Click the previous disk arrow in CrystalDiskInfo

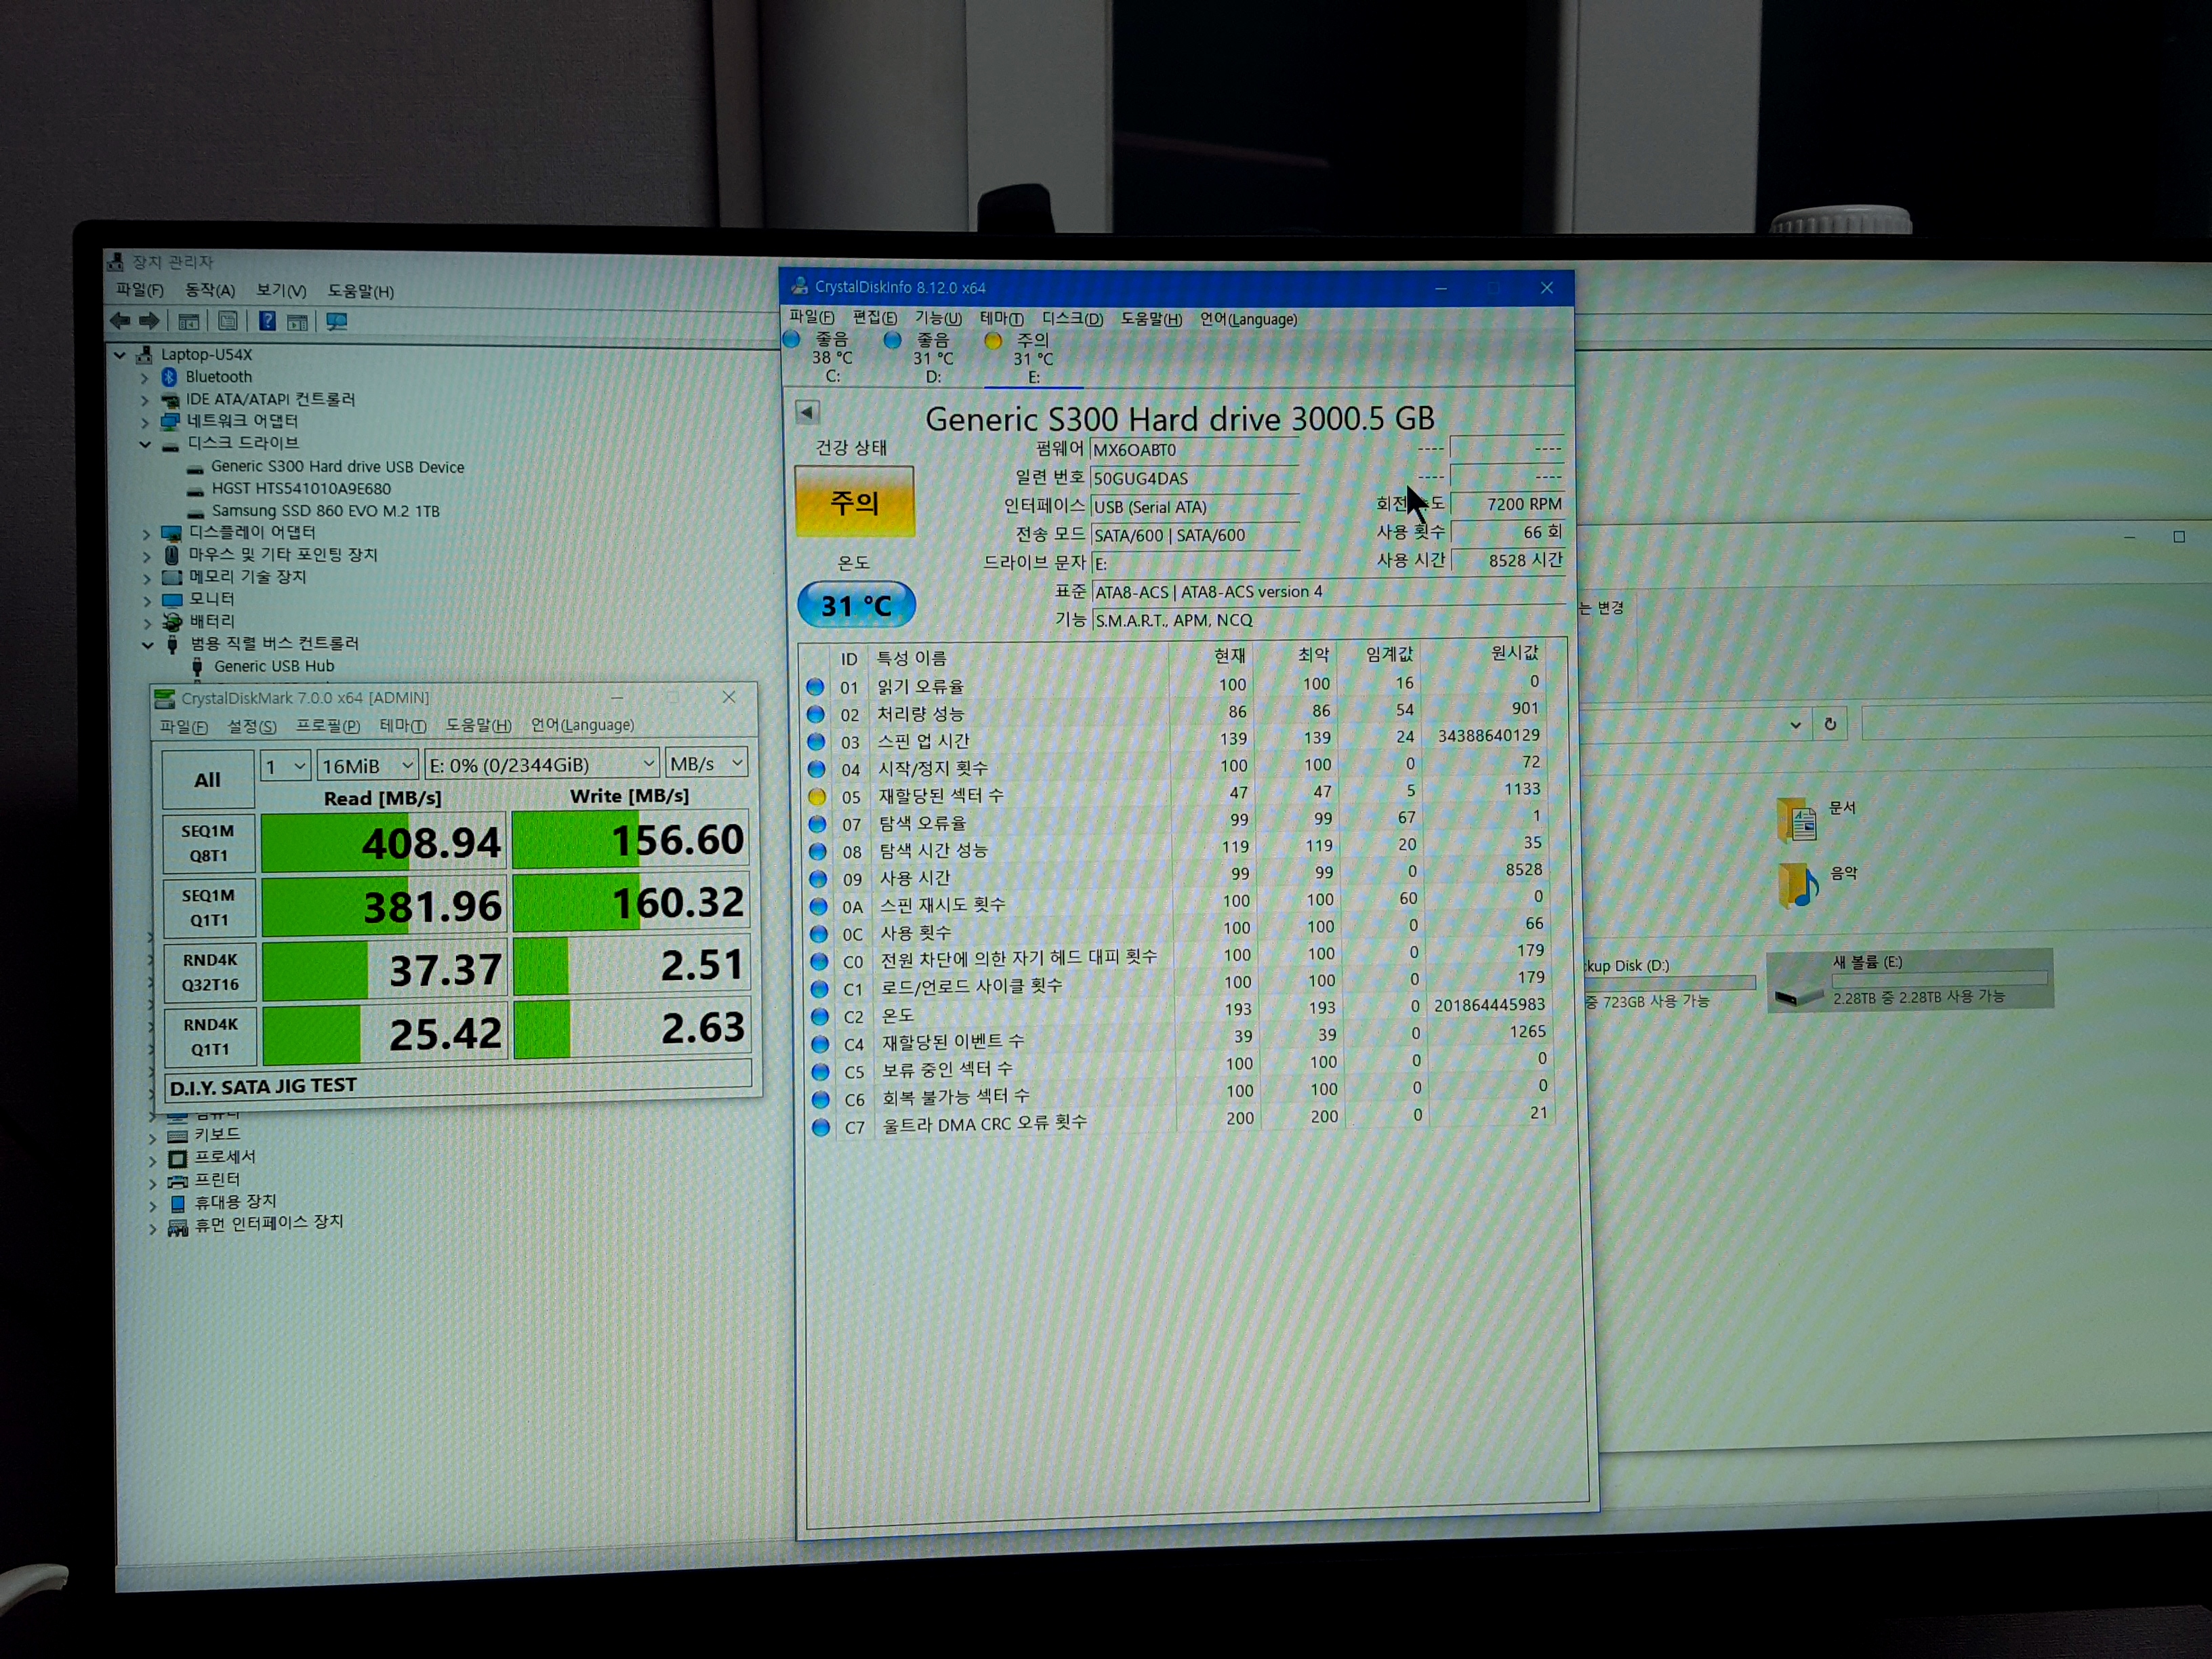tap(808, 412)
